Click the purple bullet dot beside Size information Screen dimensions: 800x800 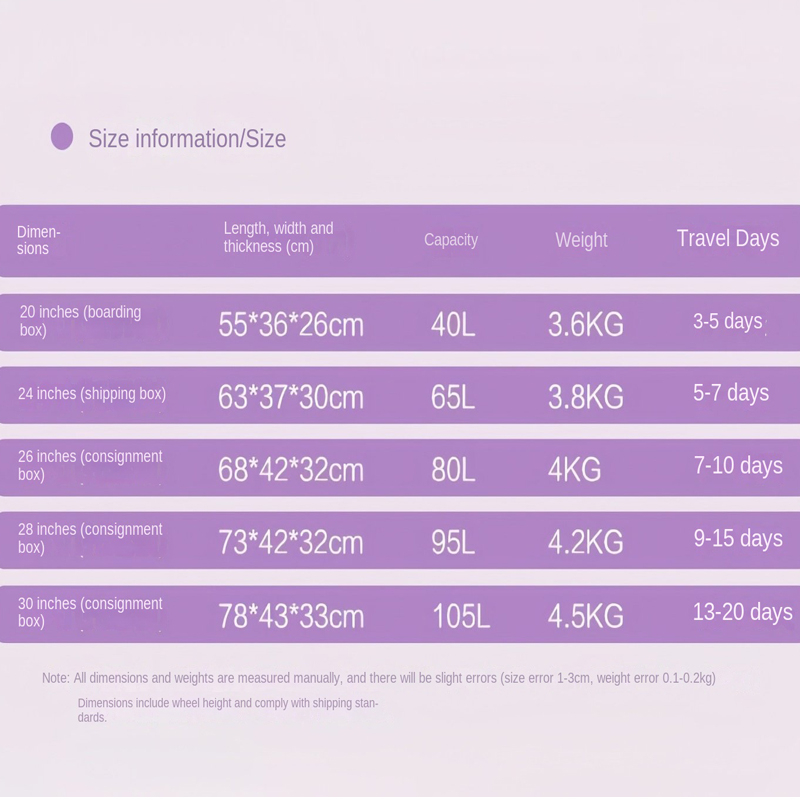(62, 137)
